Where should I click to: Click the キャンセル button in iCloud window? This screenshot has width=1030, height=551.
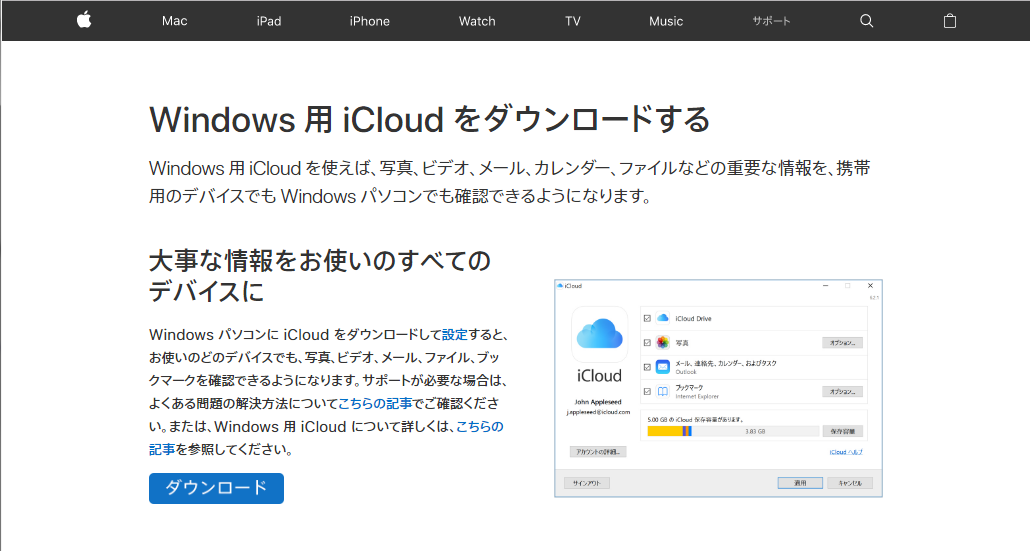[849, 483]
